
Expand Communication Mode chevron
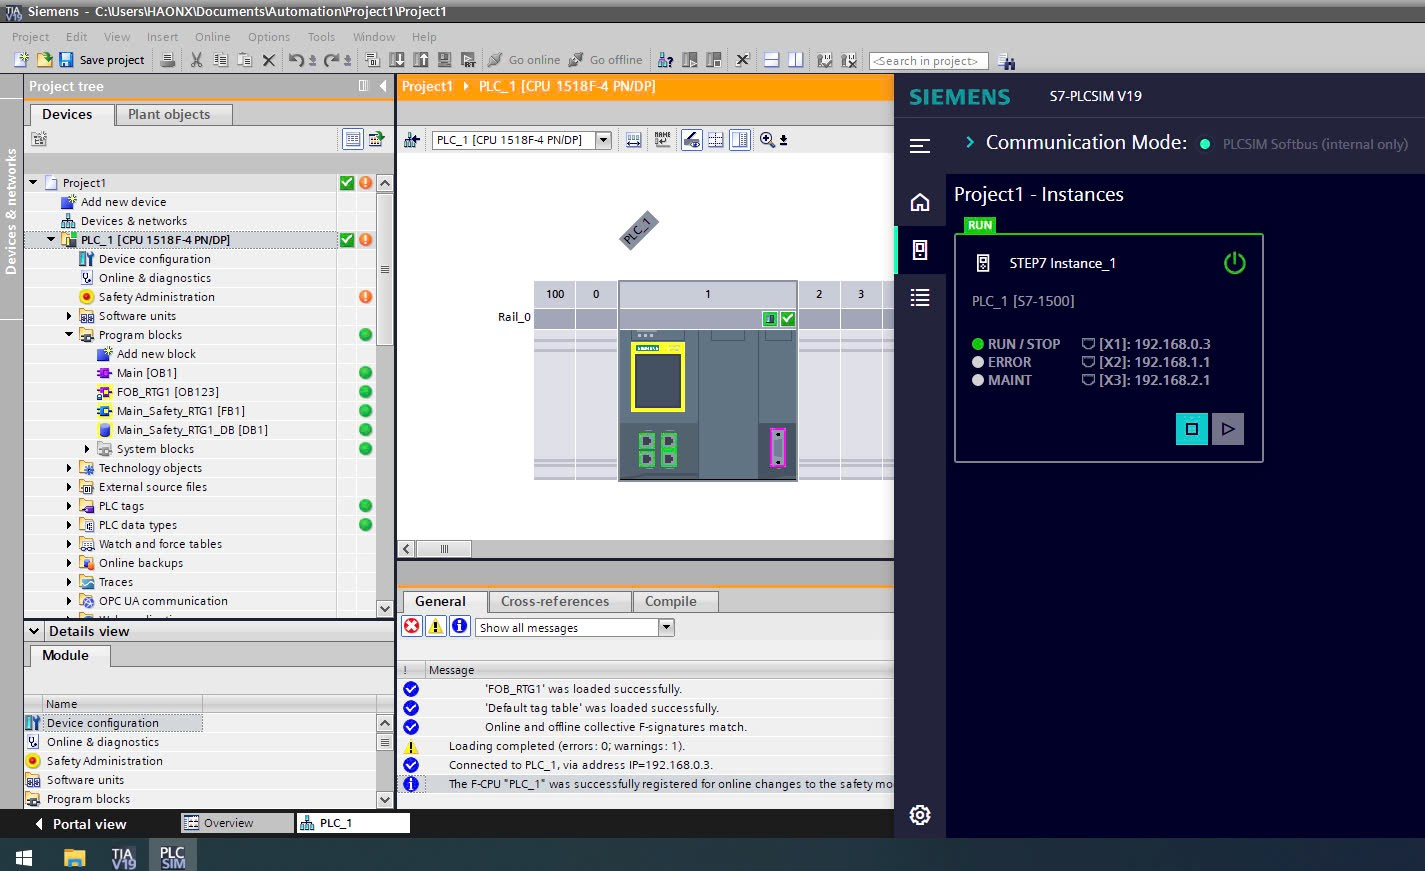[969, 143]
